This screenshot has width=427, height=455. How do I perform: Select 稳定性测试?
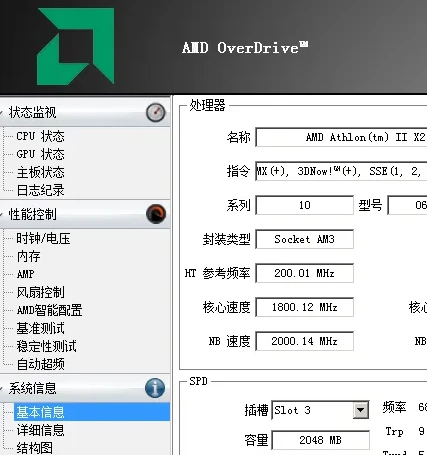[x=46, y=346]
